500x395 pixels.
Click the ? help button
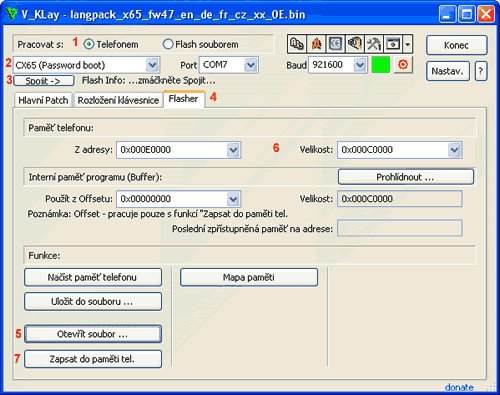(481, 71)
